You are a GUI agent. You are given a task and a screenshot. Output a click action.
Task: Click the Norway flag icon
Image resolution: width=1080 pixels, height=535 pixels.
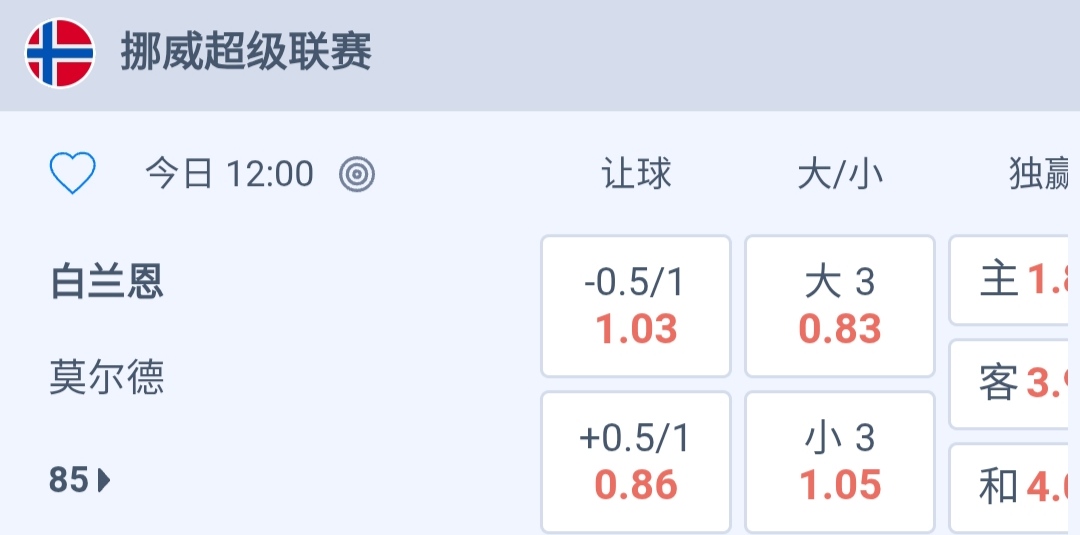click(60, 53)
